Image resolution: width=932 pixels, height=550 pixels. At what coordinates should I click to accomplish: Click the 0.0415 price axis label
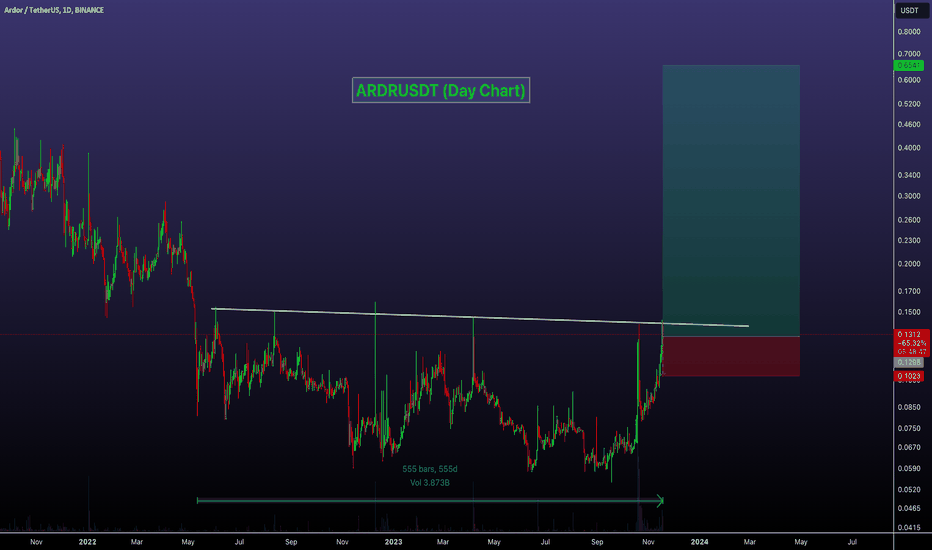909,527
